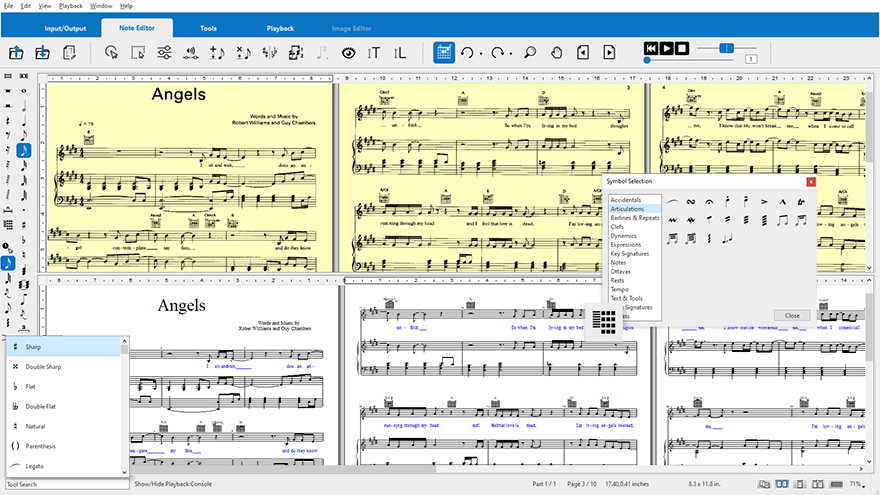Image resolution: width=880 pixels, height=495 pixels.
Task: Click the tempo slider blue handle
Action: point(726,48)
